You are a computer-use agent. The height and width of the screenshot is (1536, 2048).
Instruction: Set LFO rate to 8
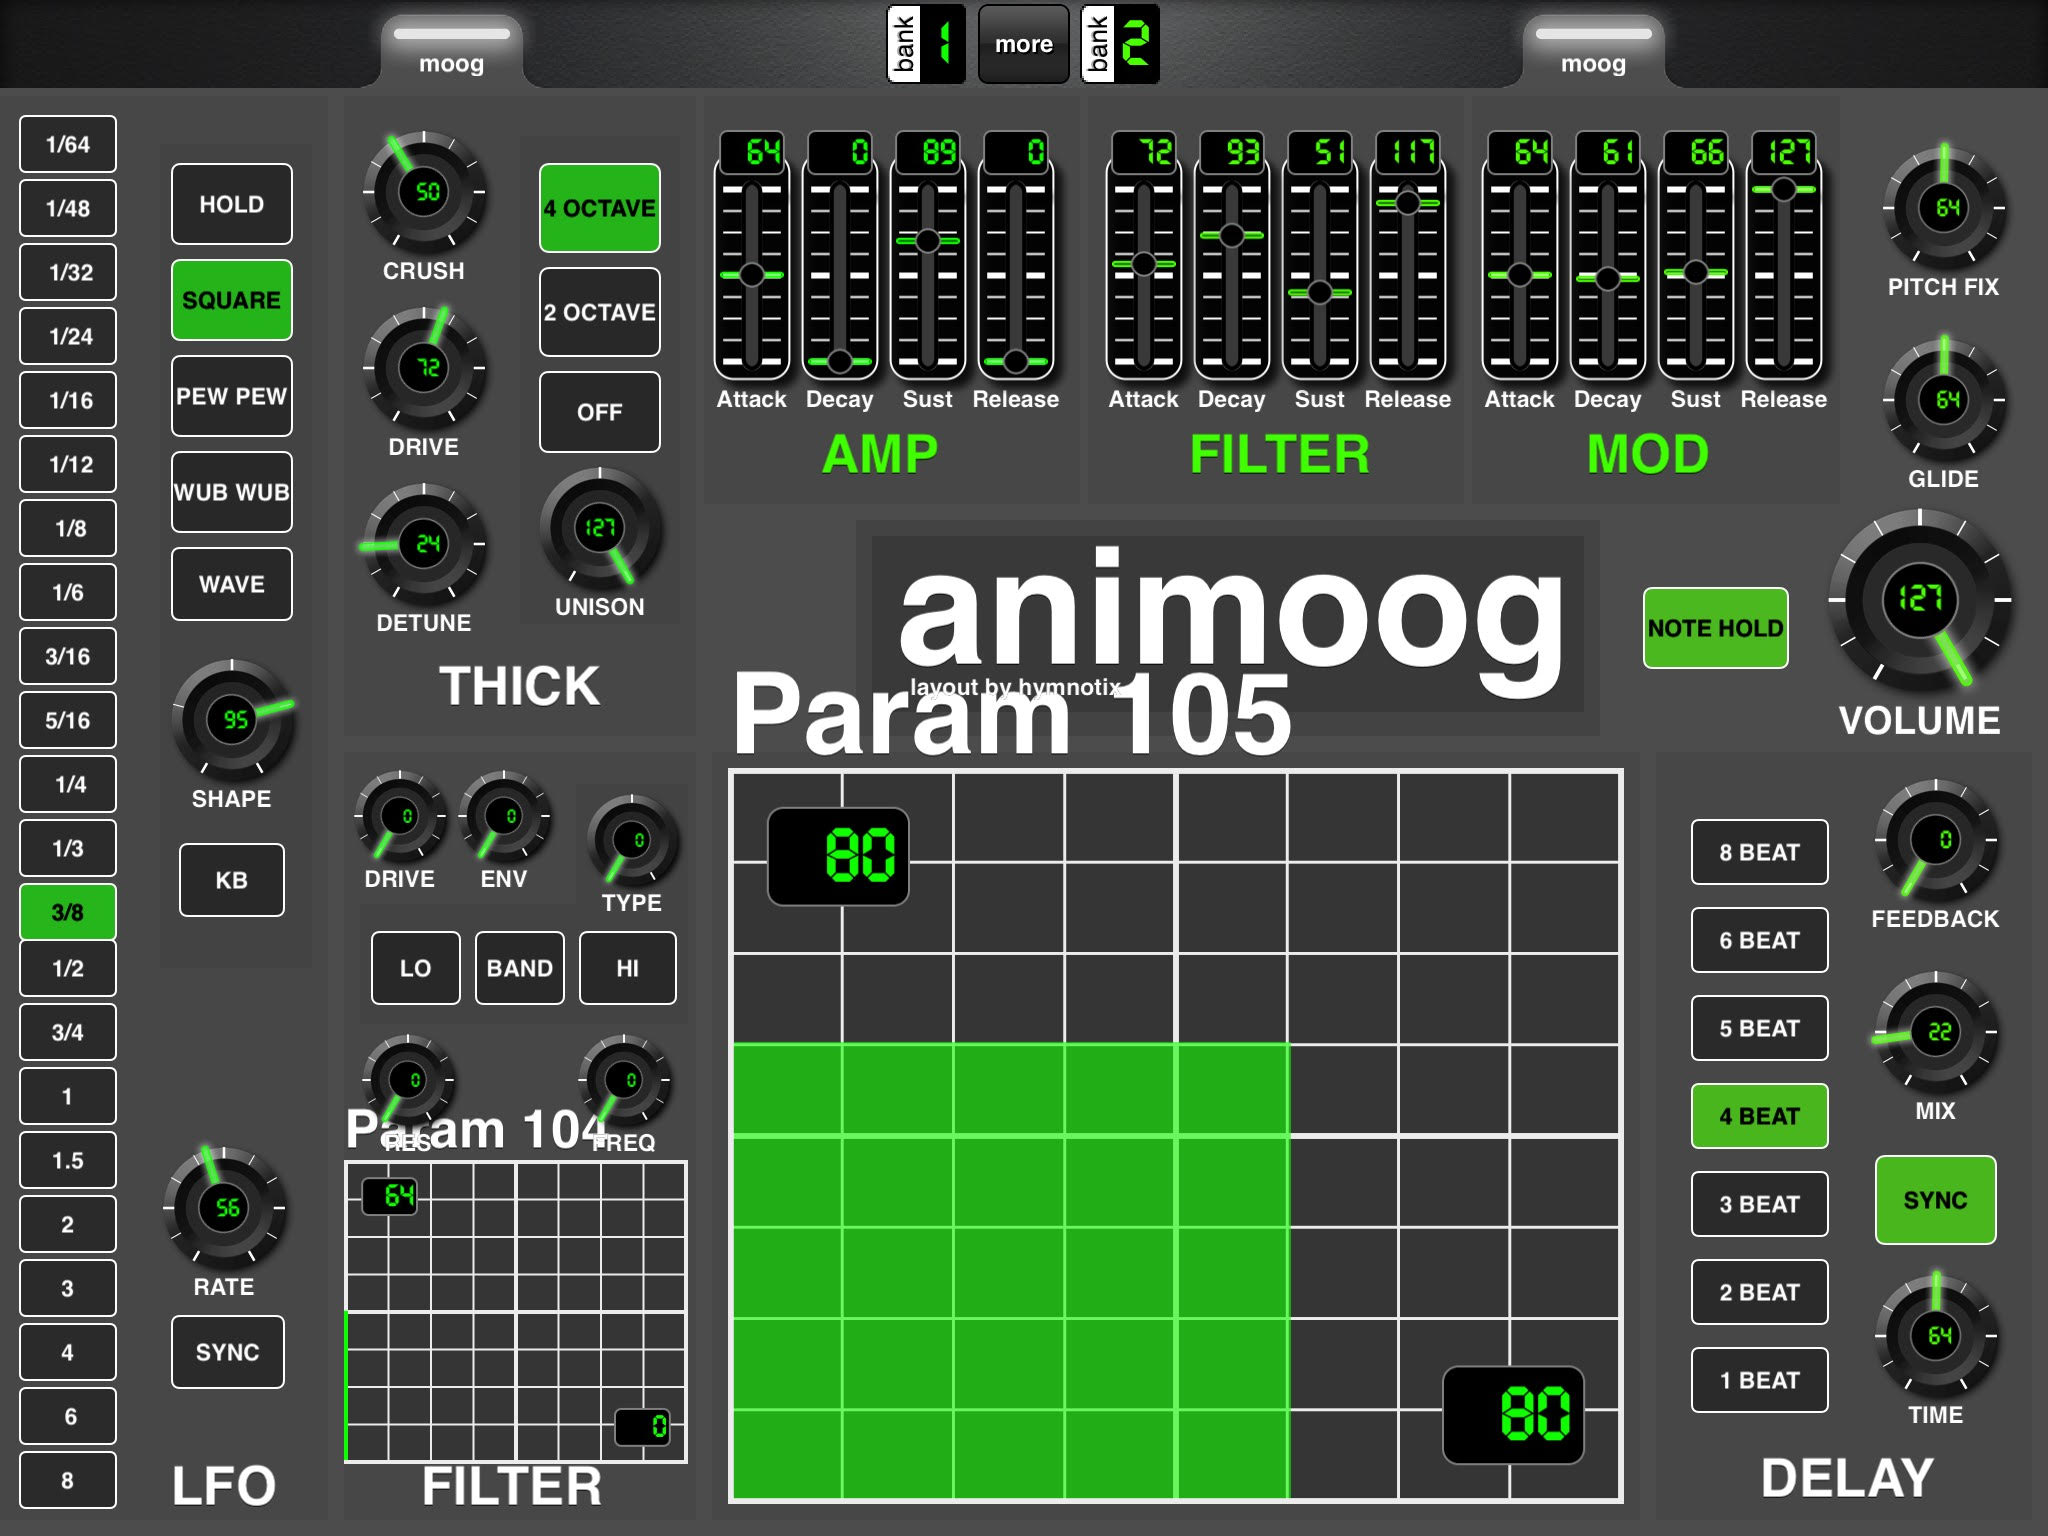[x=68, y=1480]
